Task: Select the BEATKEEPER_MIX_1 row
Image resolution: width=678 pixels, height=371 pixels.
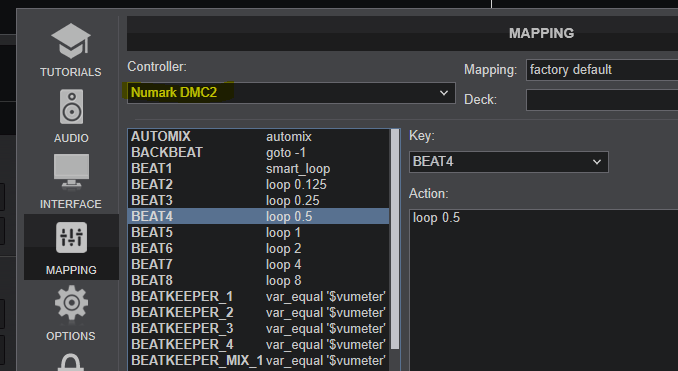Action: [259, 361]
